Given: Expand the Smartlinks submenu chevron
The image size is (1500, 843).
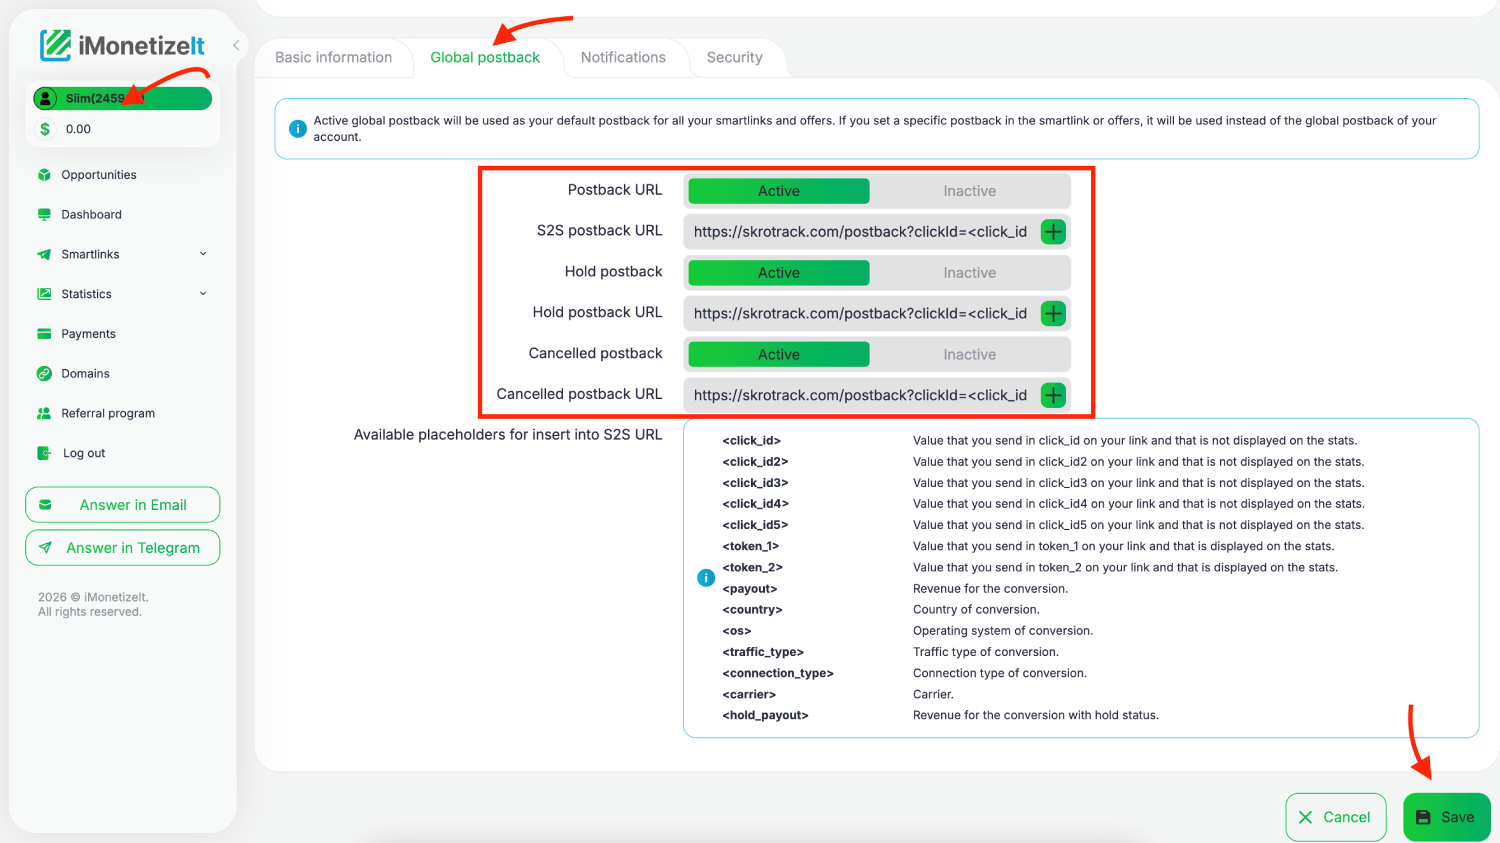Looking at the screenshot, I should (203, 254).
